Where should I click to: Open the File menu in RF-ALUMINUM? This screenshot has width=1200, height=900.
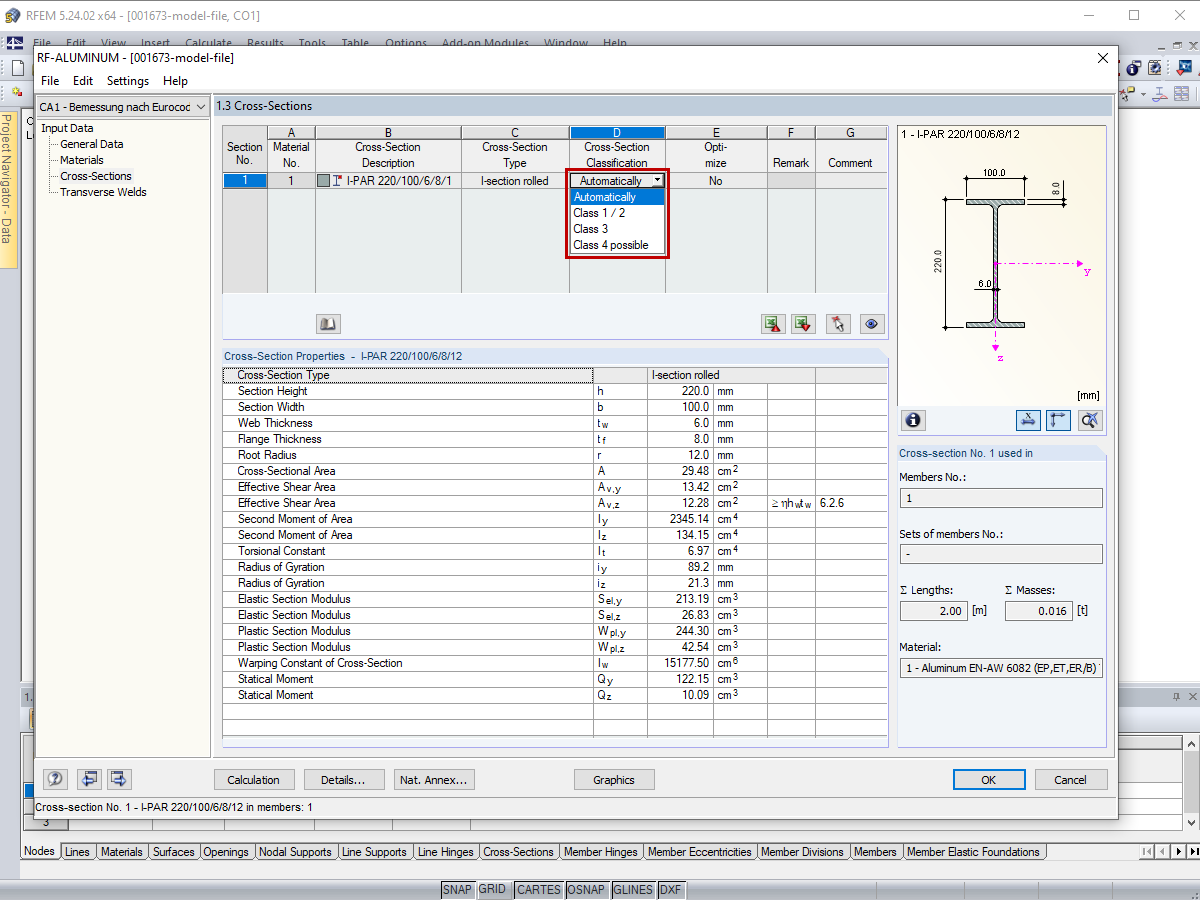tap(50, 81)
